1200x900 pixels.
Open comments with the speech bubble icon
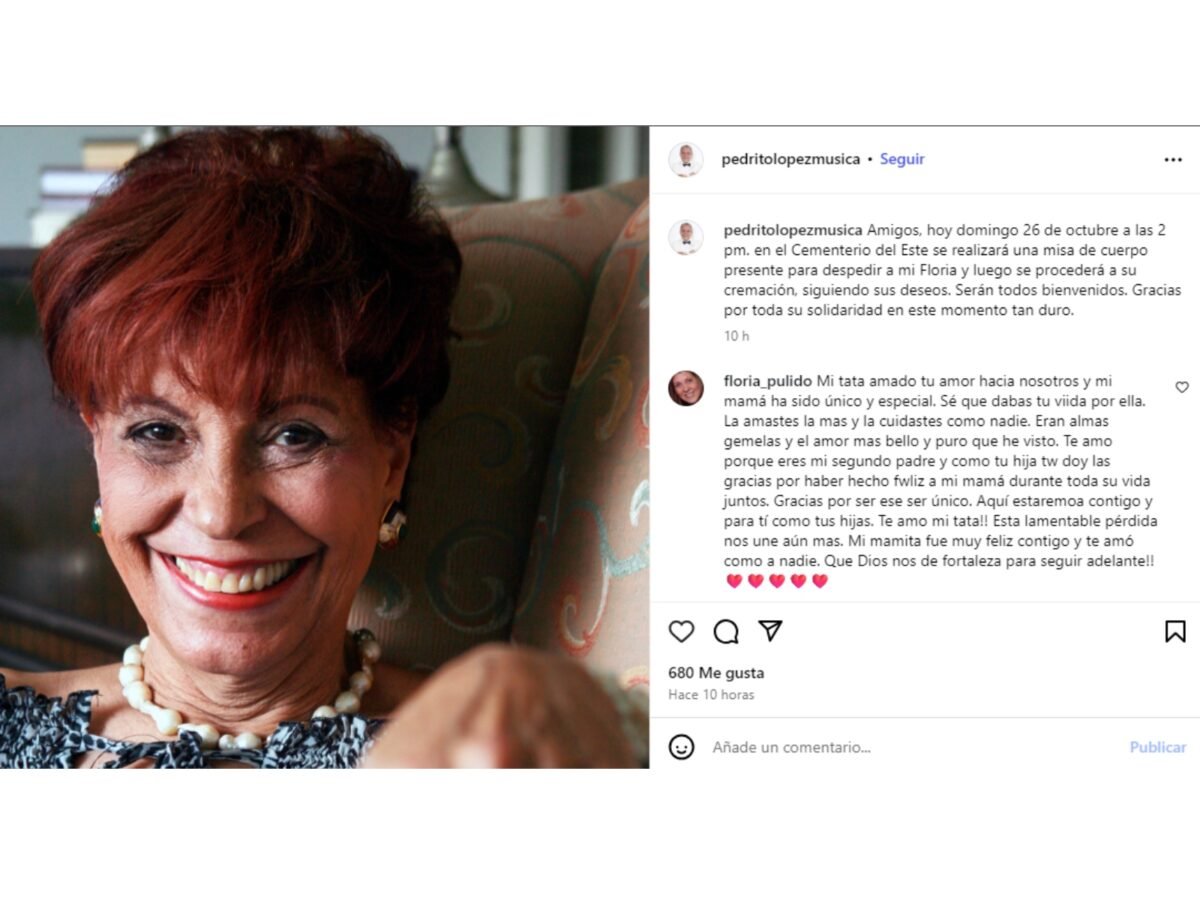point(726,631)
